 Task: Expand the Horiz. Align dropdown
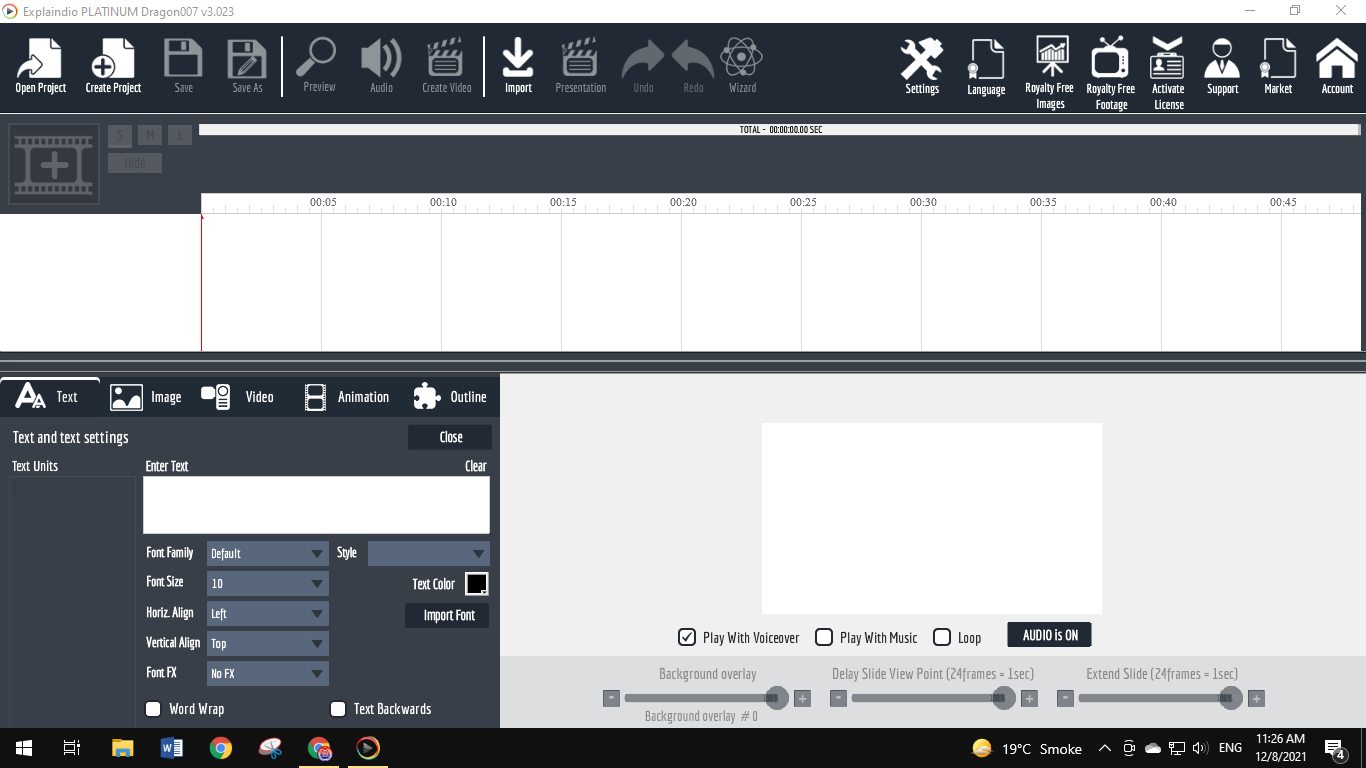click(268, 613)
